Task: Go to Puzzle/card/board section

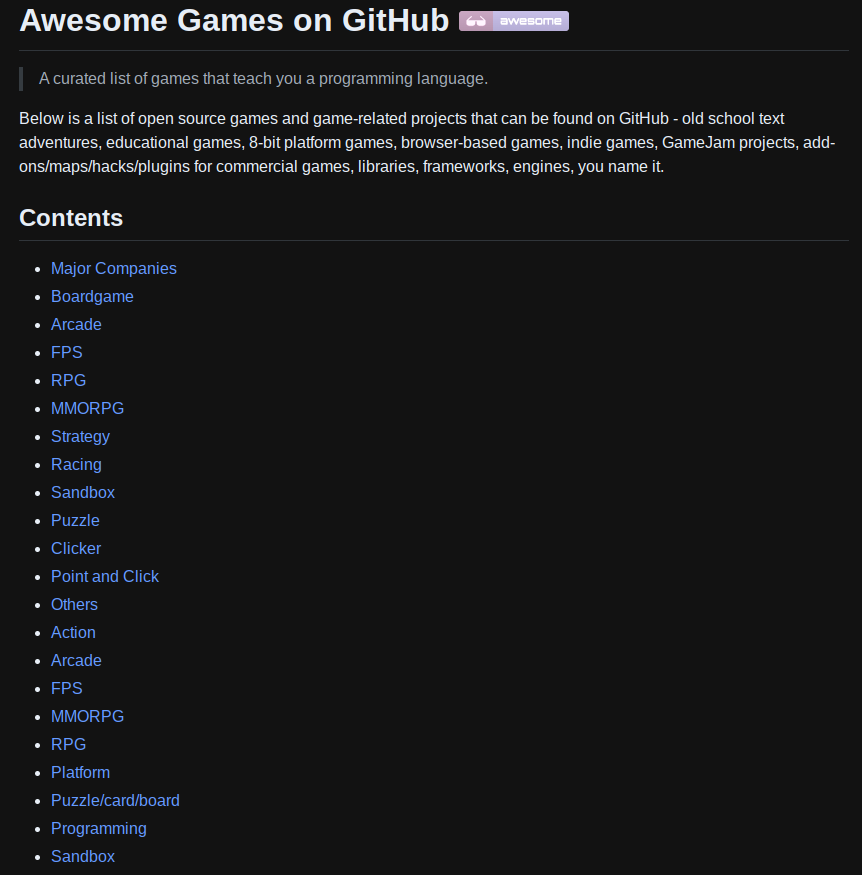Action: pyautogui.click(x=115, y=800)
